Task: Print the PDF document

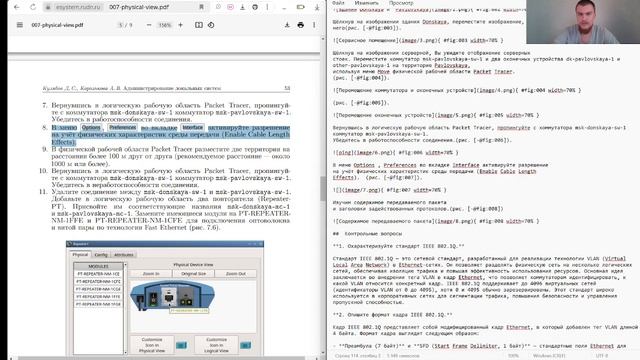Action: [301, 25]
